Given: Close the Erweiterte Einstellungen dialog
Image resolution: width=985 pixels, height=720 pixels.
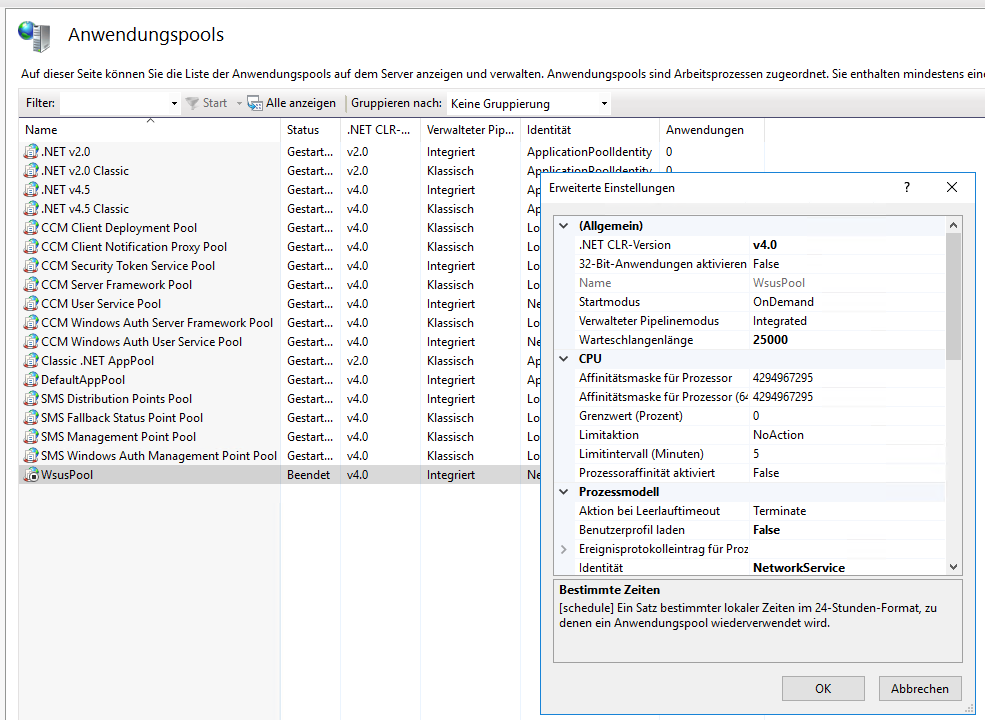Looking at the screenshot, I should coord(952,187).
